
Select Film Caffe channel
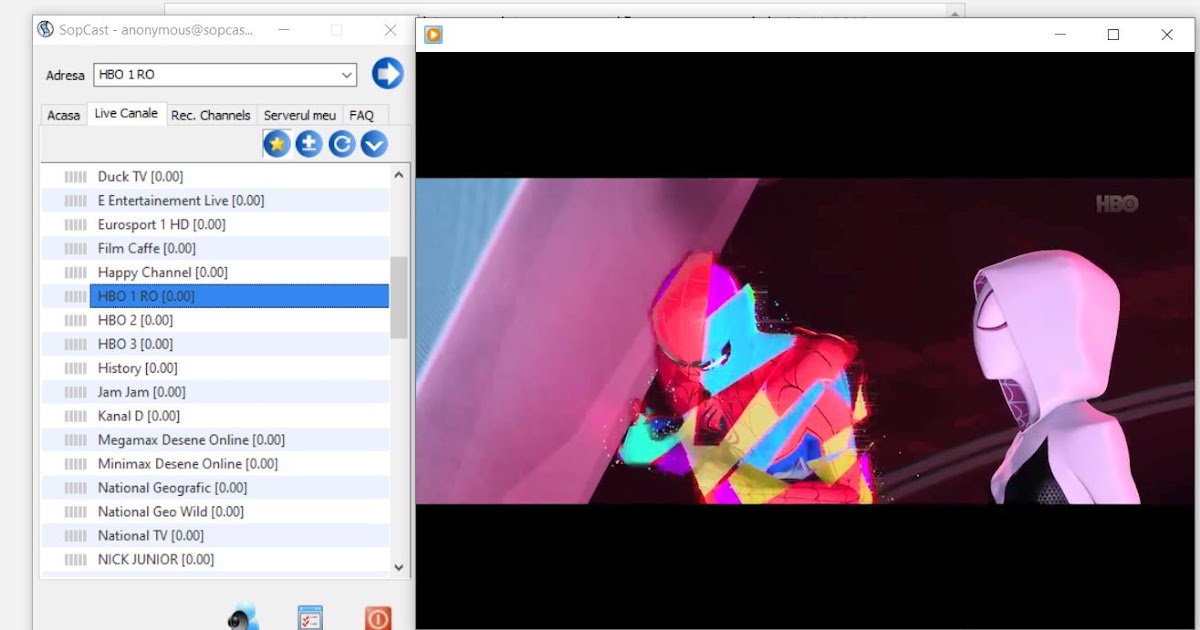(147, 248)
